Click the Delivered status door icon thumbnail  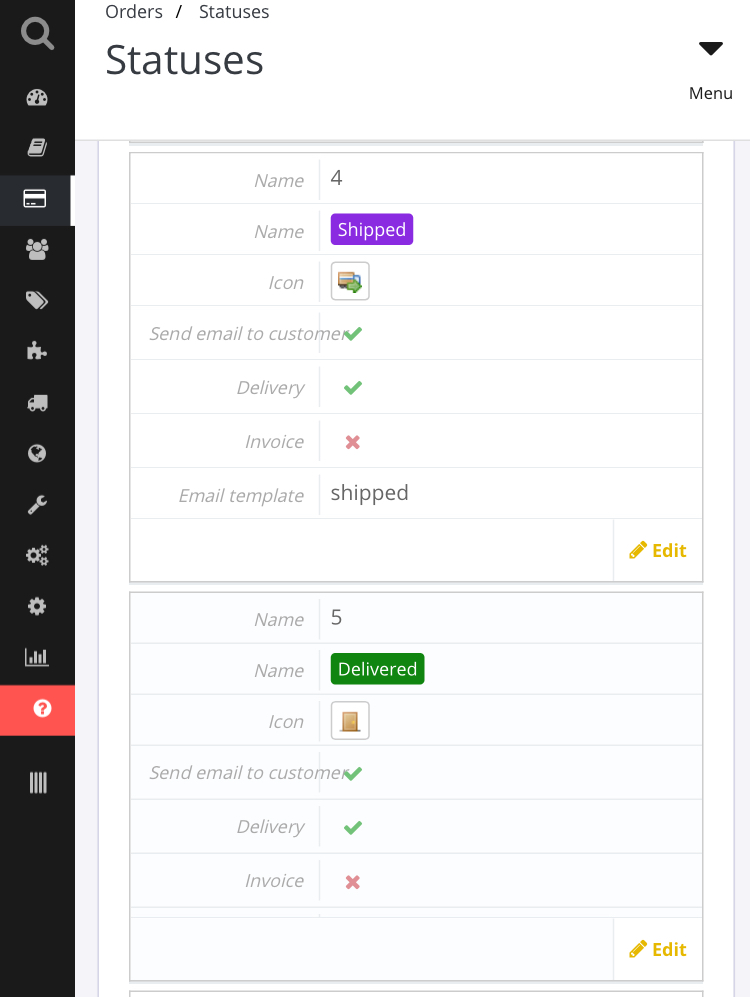[x=350, y=721]
